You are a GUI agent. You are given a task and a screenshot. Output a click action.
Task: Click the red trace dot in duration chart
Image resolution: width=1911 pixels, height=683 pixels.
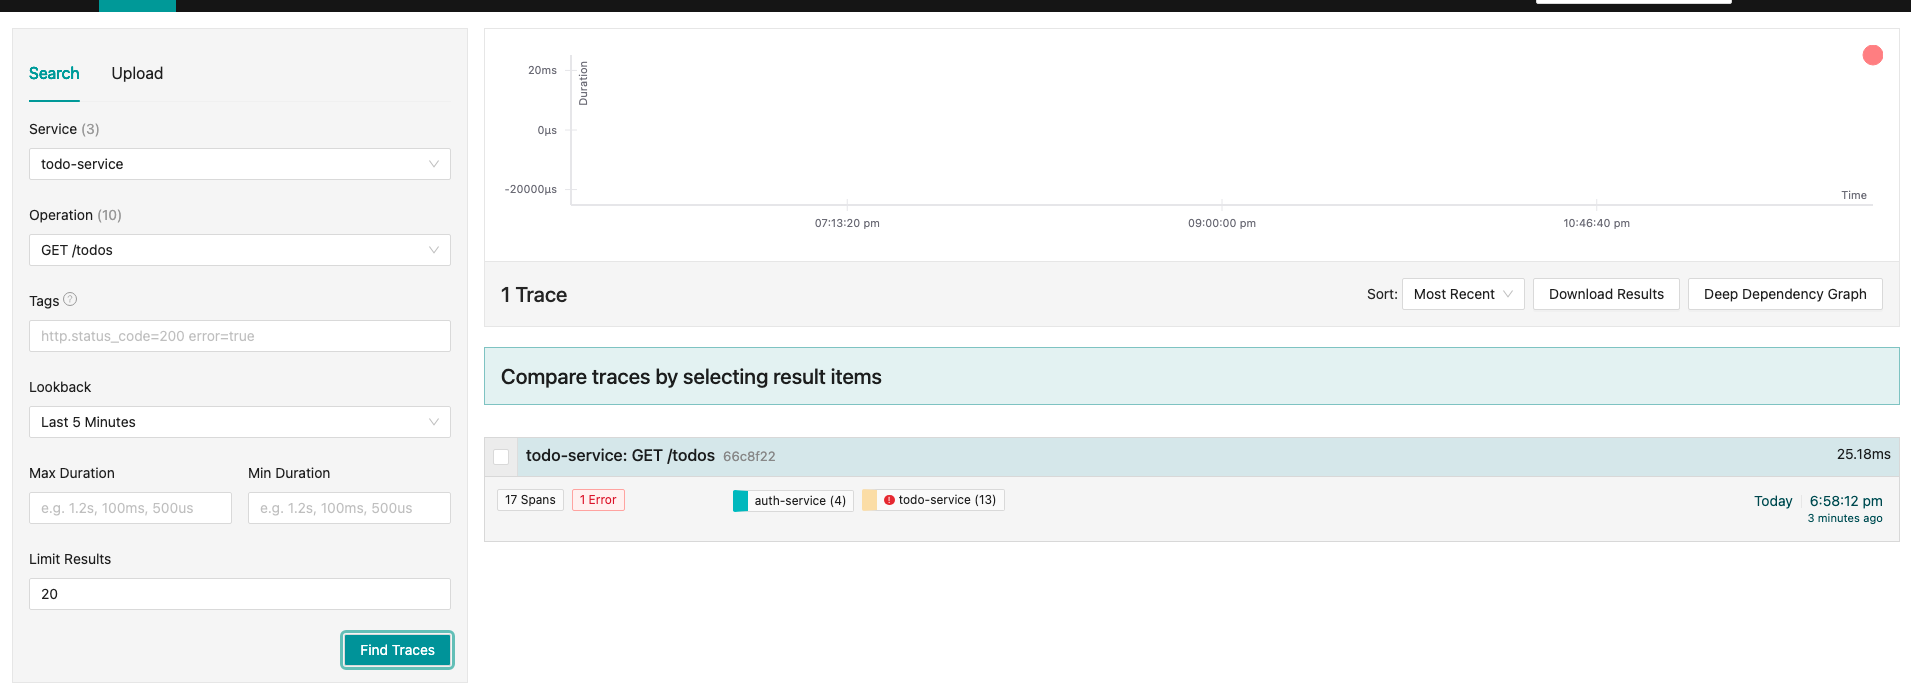click(1872, 55)
